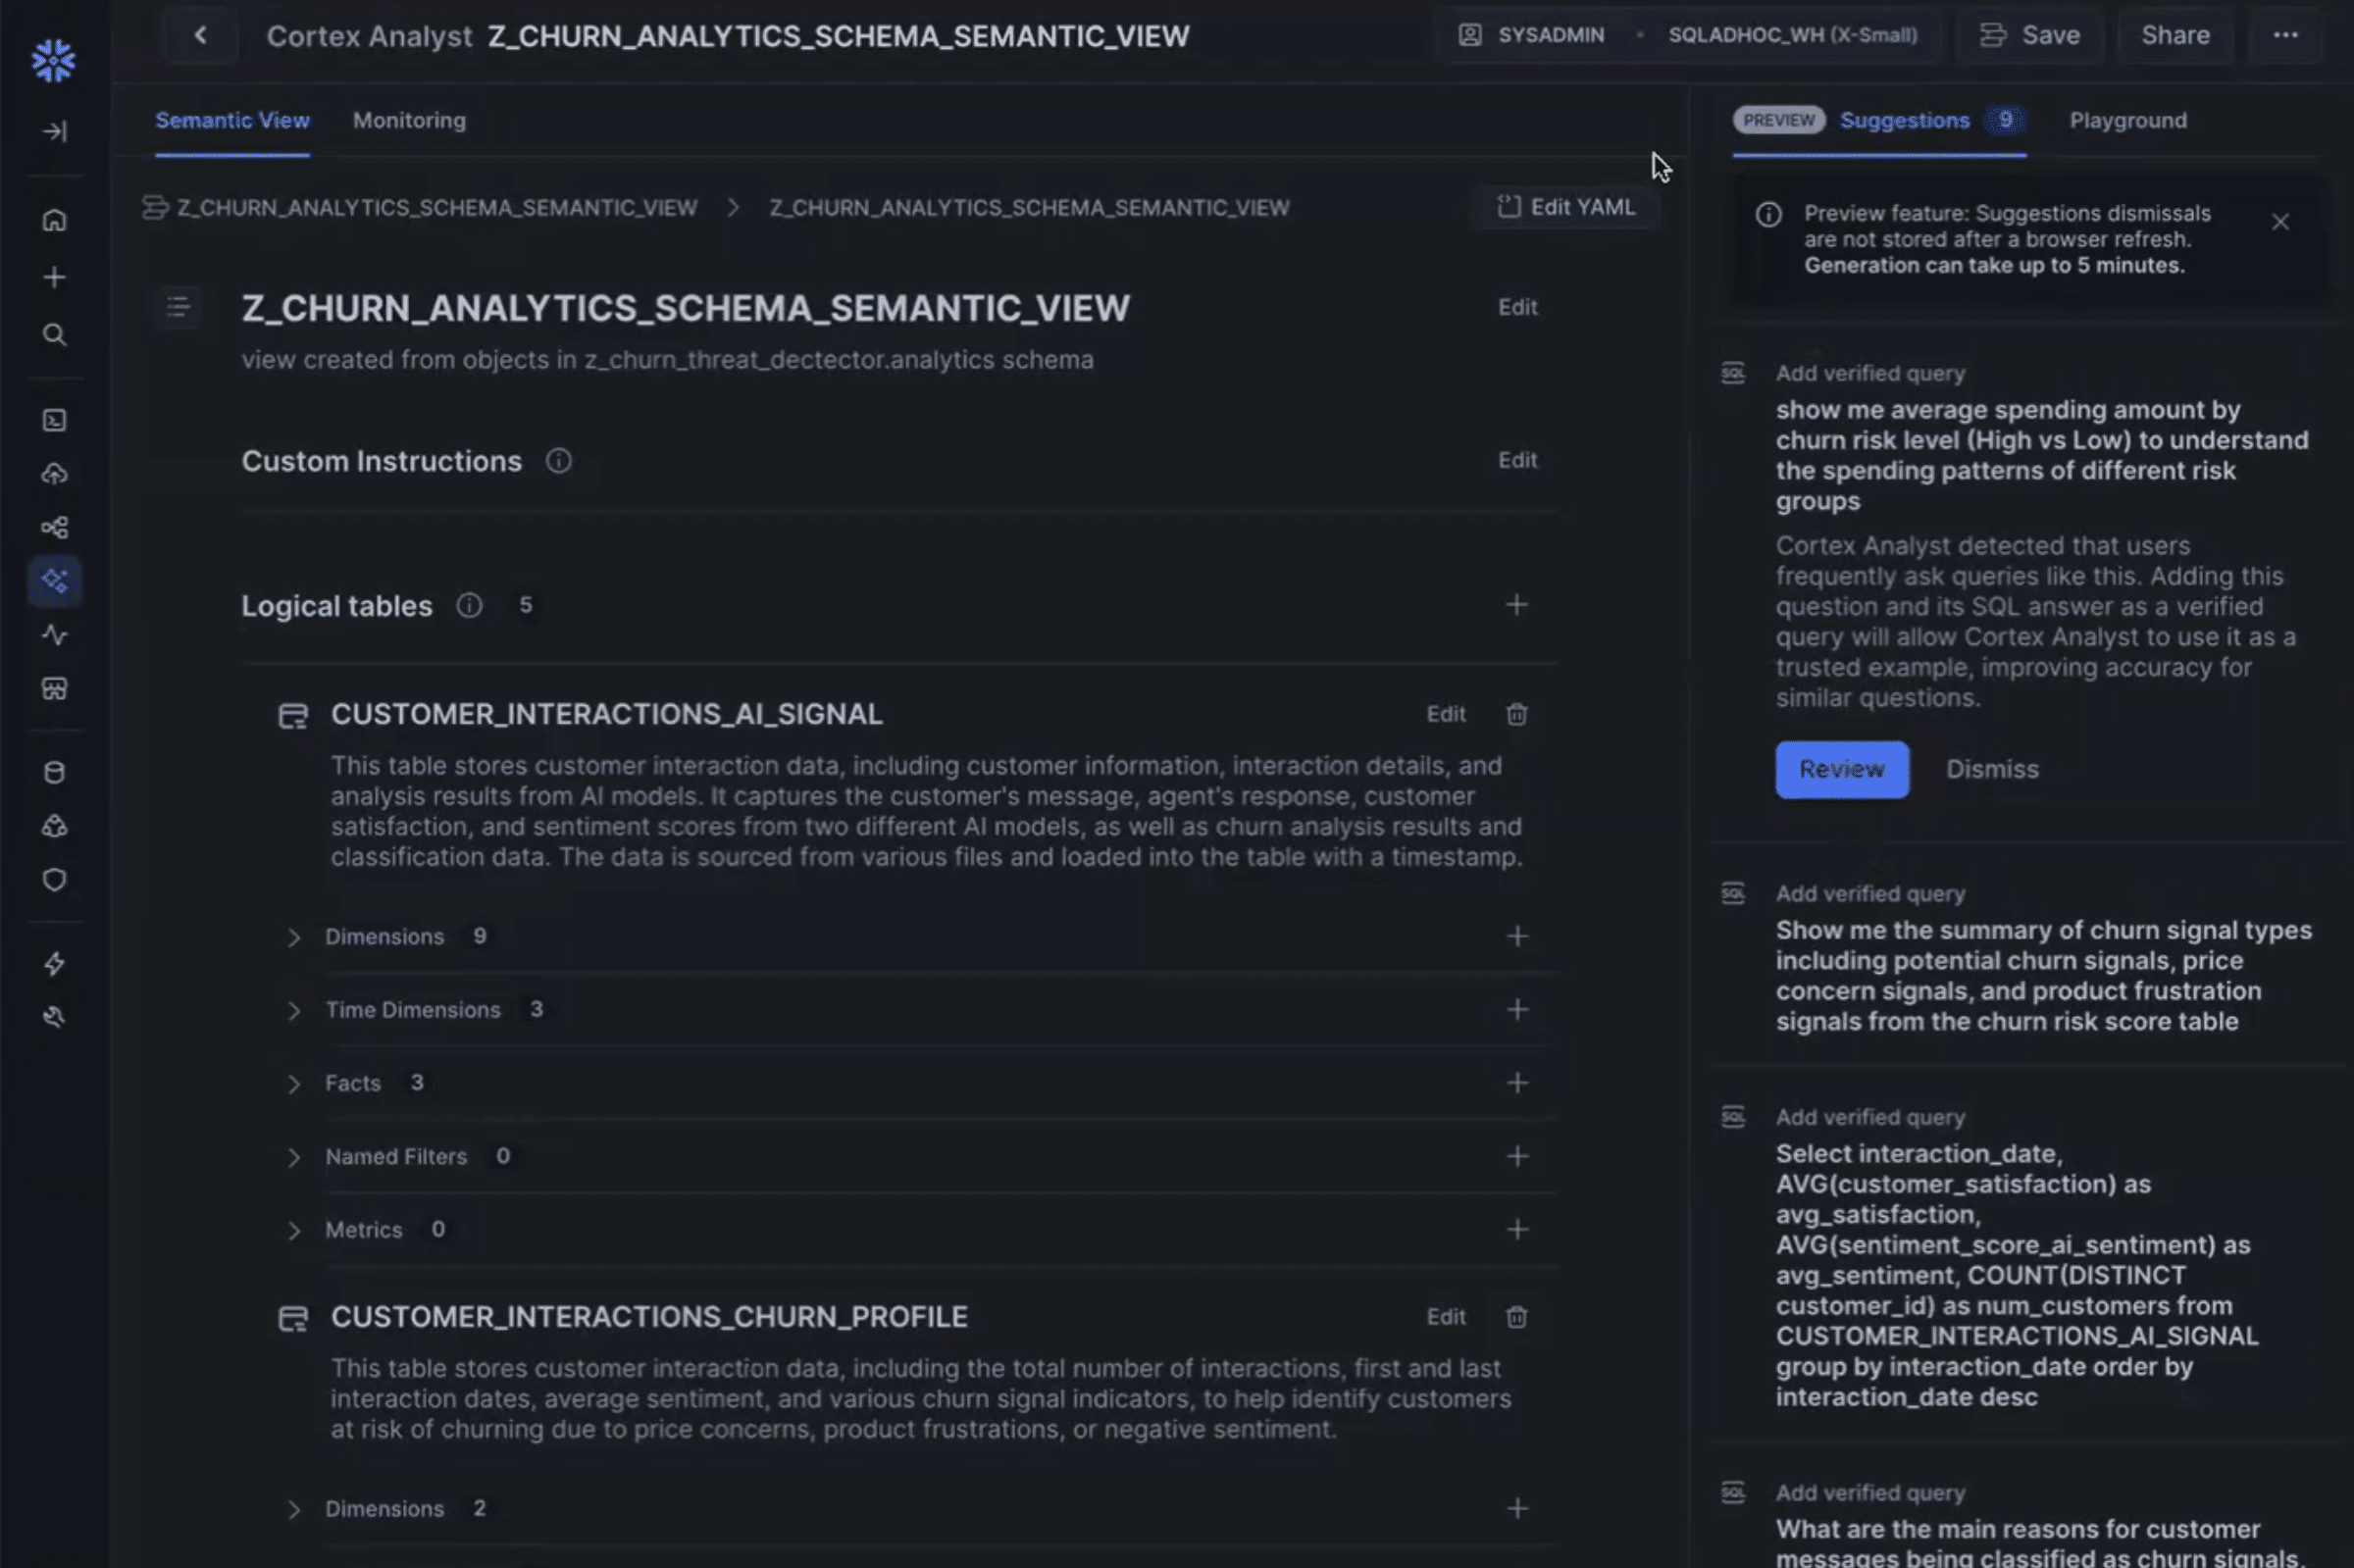The width and height of the screenshot is (2354, 1568).
Task: Open Monitoring via the activity waveform icon
Action: 55,636
